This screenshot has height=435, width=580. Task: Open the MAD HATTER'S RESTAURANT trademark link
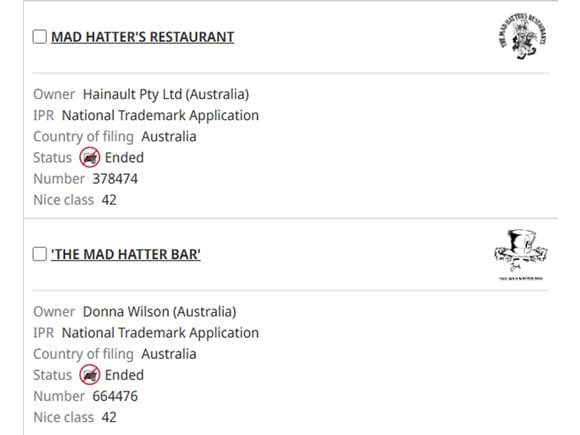[142, 37]
